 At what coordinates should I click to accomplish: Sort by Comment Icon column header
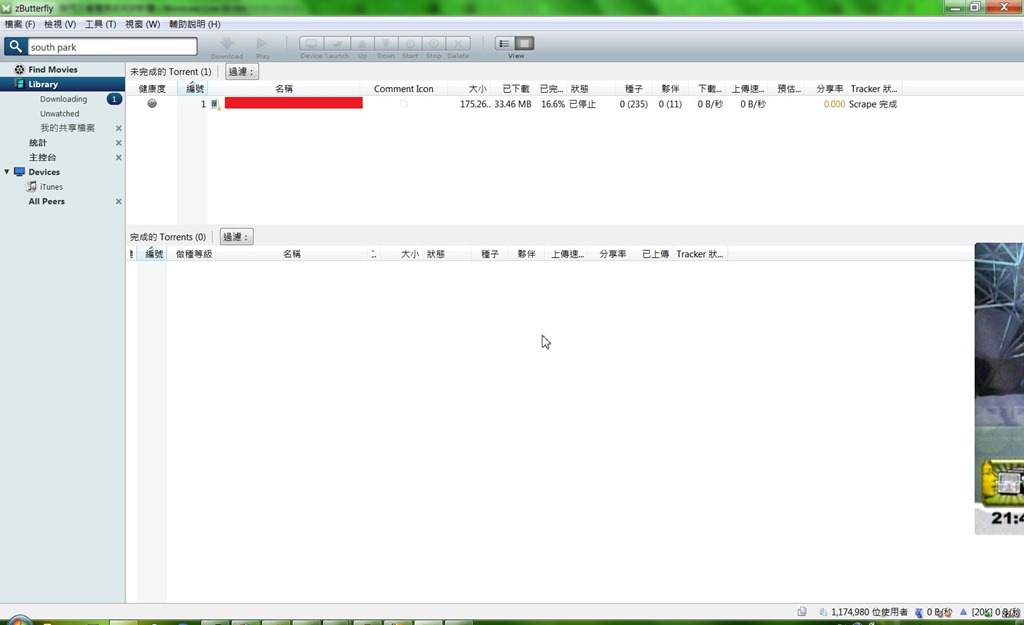(x=404, y=89)
